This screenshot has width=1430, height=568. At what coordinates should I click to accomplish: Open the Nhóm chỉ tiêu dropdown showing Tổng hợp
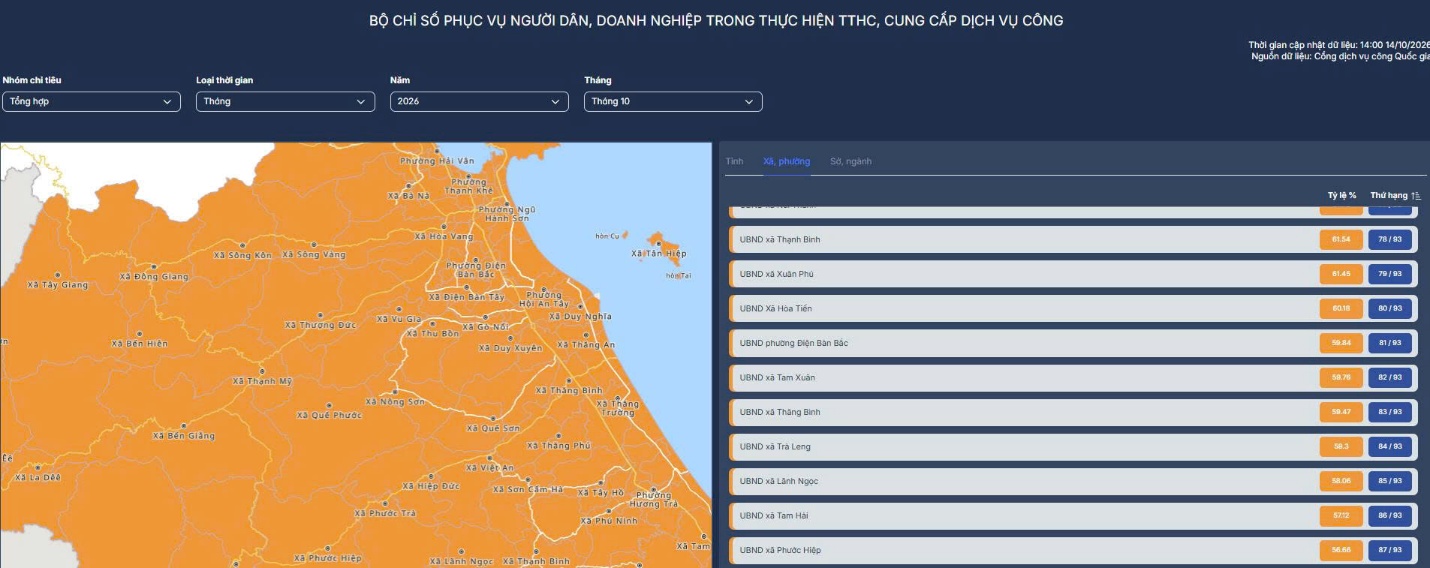(x=91, y=102)
